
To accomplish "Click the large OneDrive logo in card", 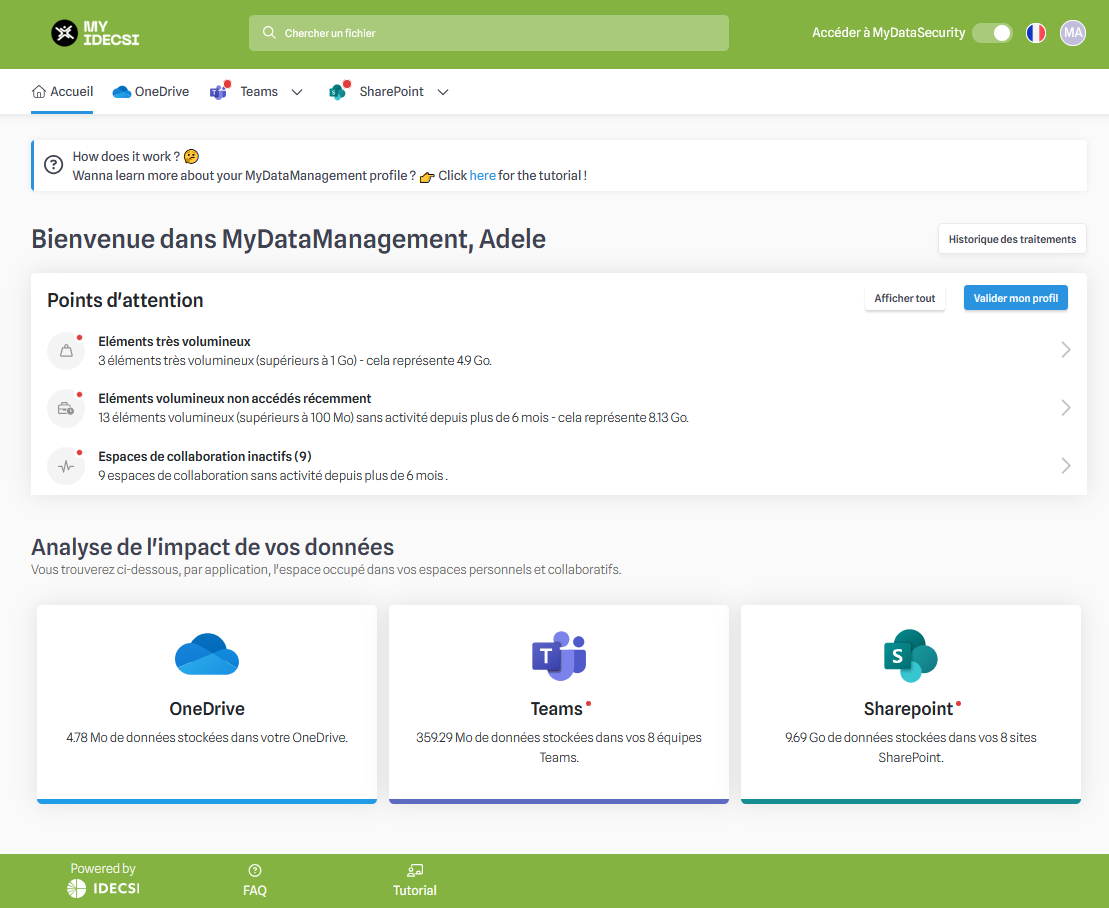I will [207, 655].
